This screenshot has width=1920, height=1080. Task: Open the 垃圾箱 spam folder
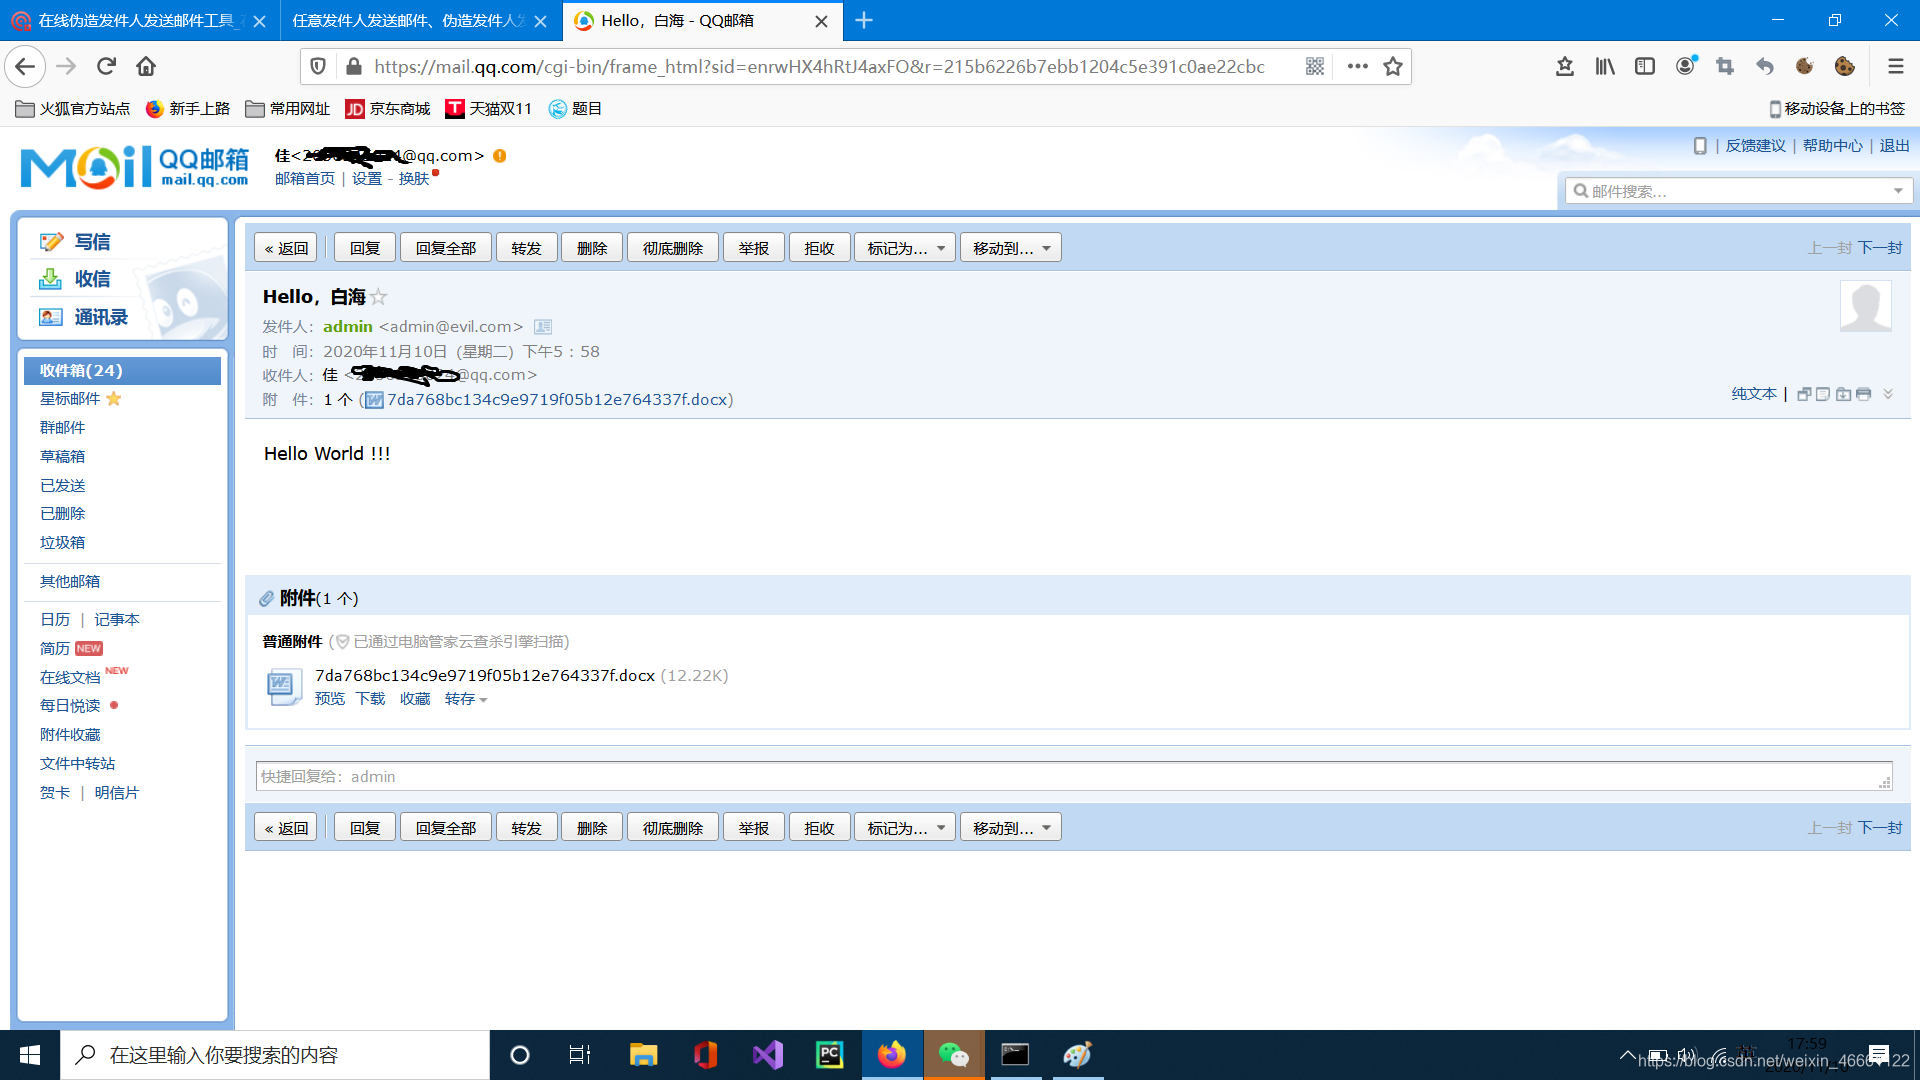[62, 542]
